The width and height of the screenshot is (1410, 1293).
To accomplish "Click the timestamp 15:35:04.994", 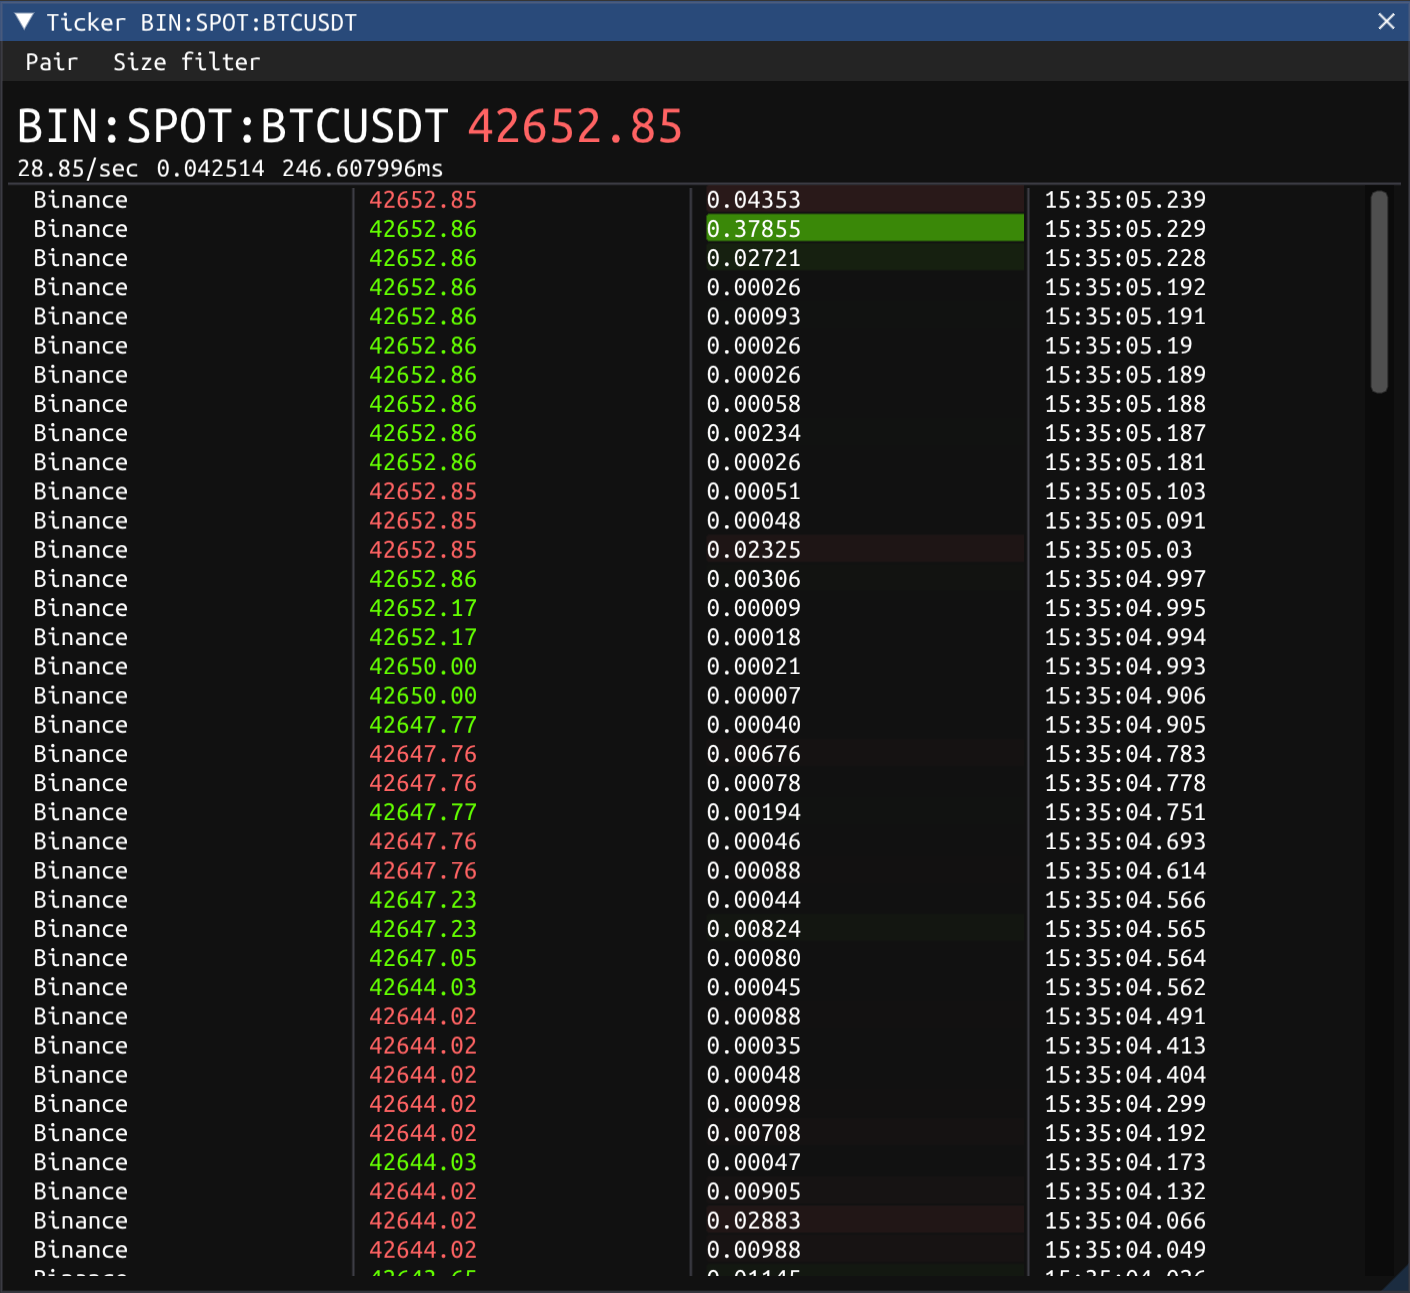I will 1125,637.
